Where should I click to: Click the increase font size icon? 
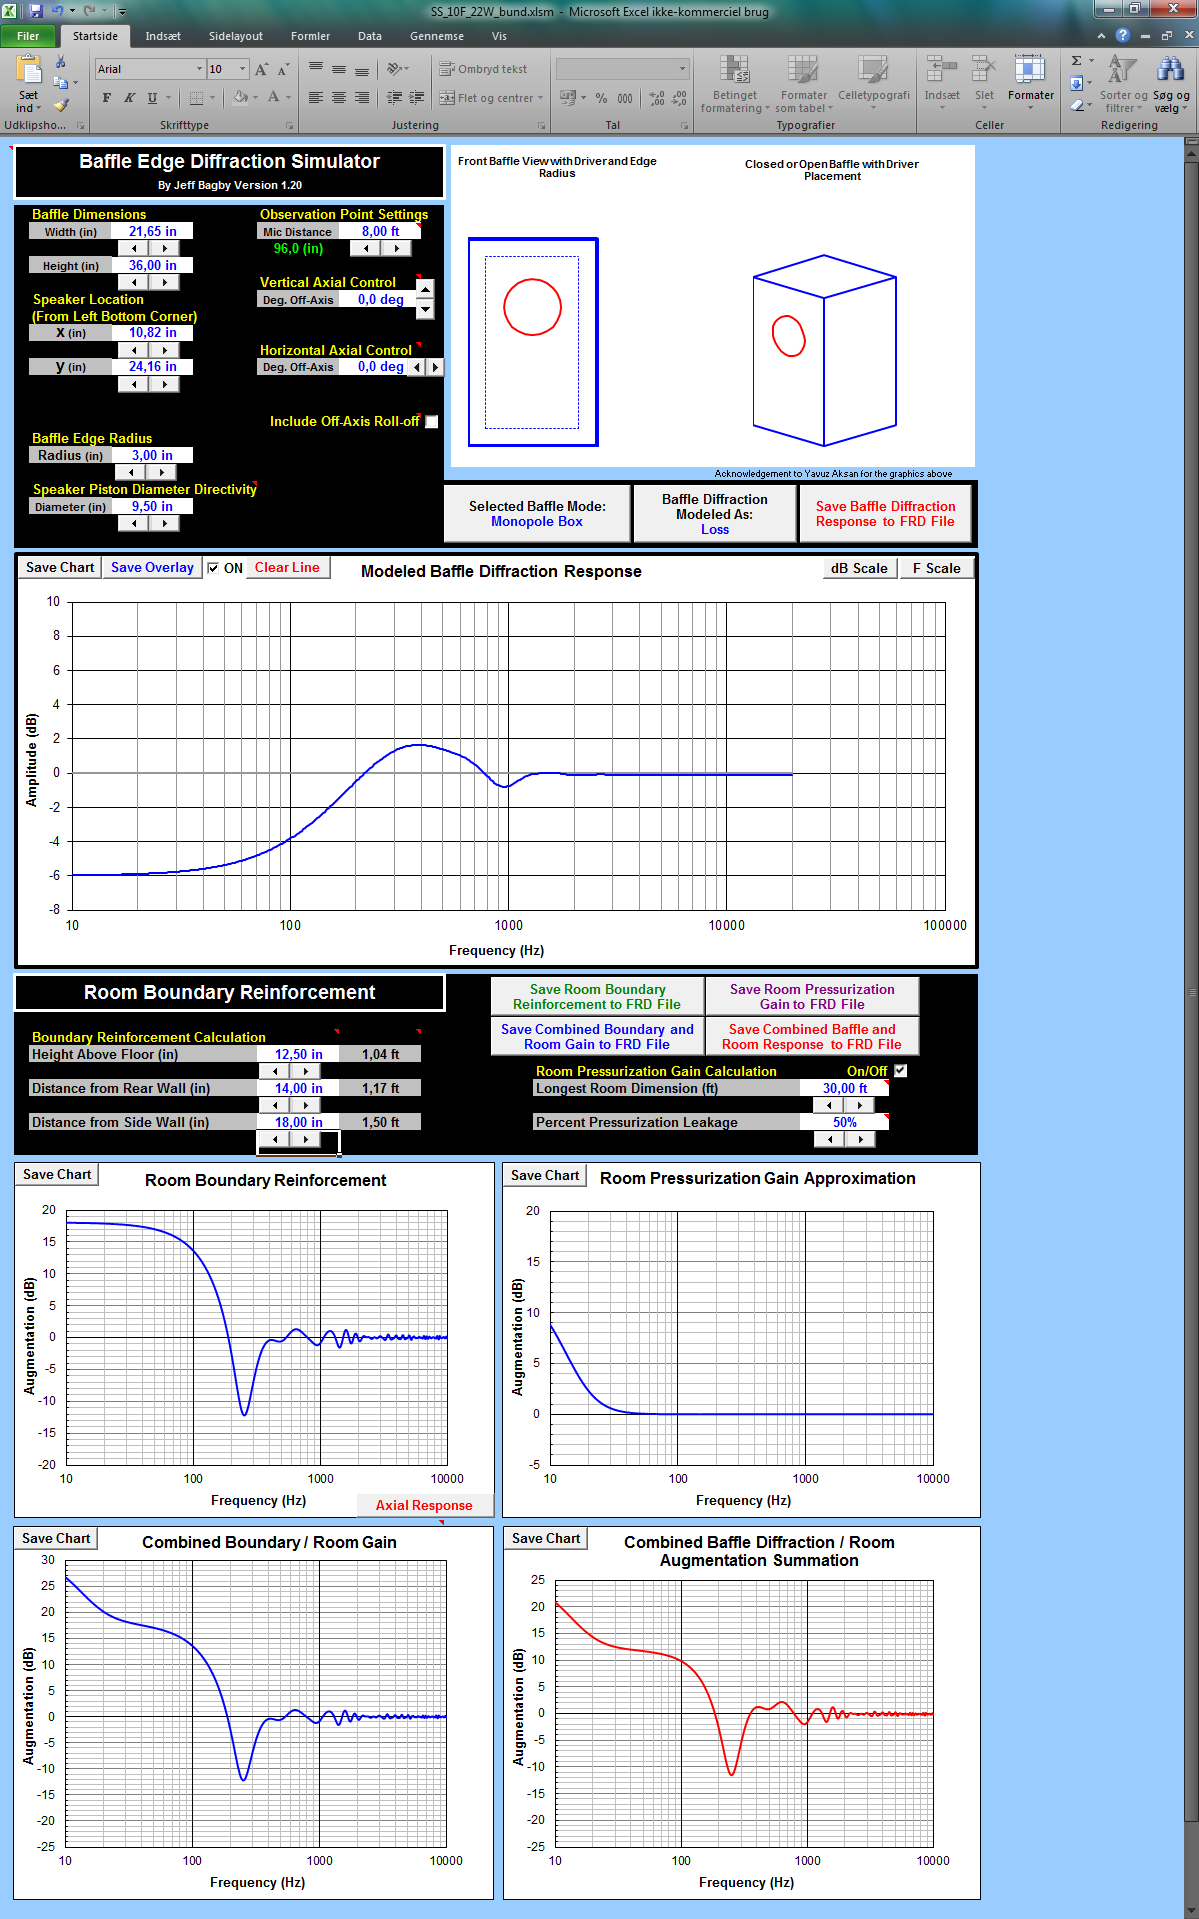(261, 70)
